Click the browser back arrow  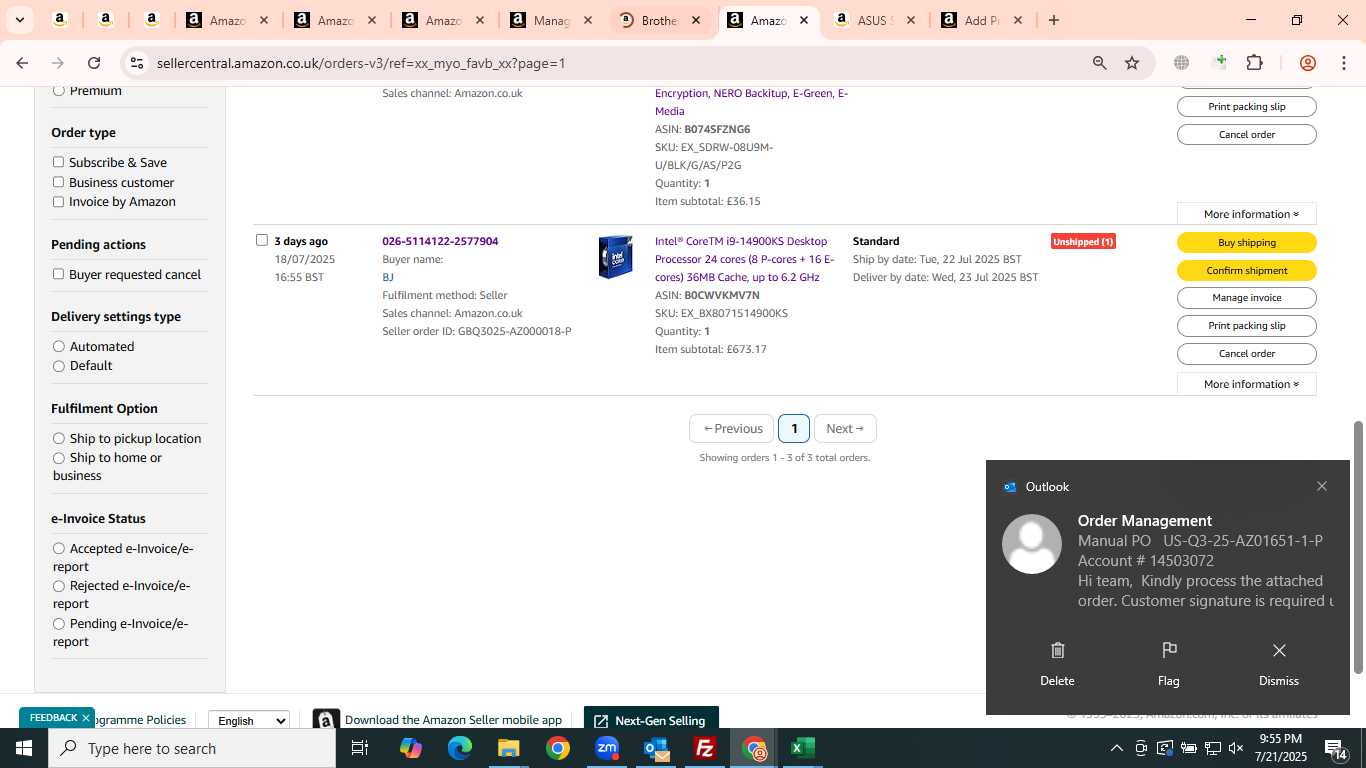(x=22, y=63)
